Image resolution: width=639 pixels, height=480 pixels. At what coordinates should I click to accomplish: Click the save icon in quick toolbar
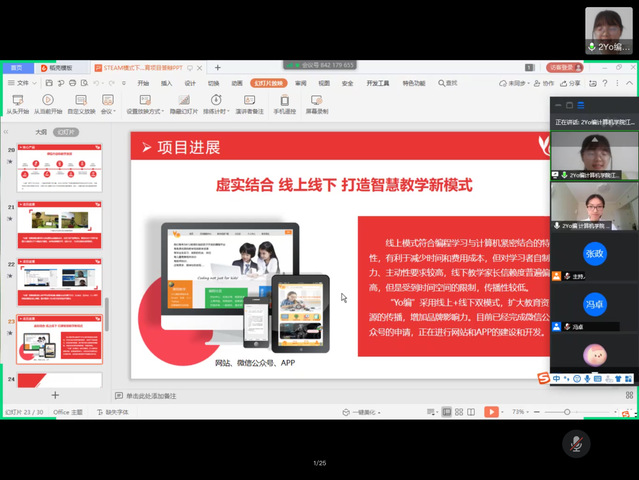coord(48,83)
